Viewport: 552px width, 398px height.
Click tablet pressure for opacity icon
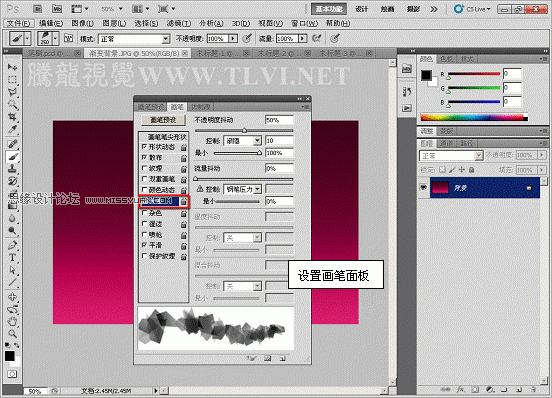point(248,38)
